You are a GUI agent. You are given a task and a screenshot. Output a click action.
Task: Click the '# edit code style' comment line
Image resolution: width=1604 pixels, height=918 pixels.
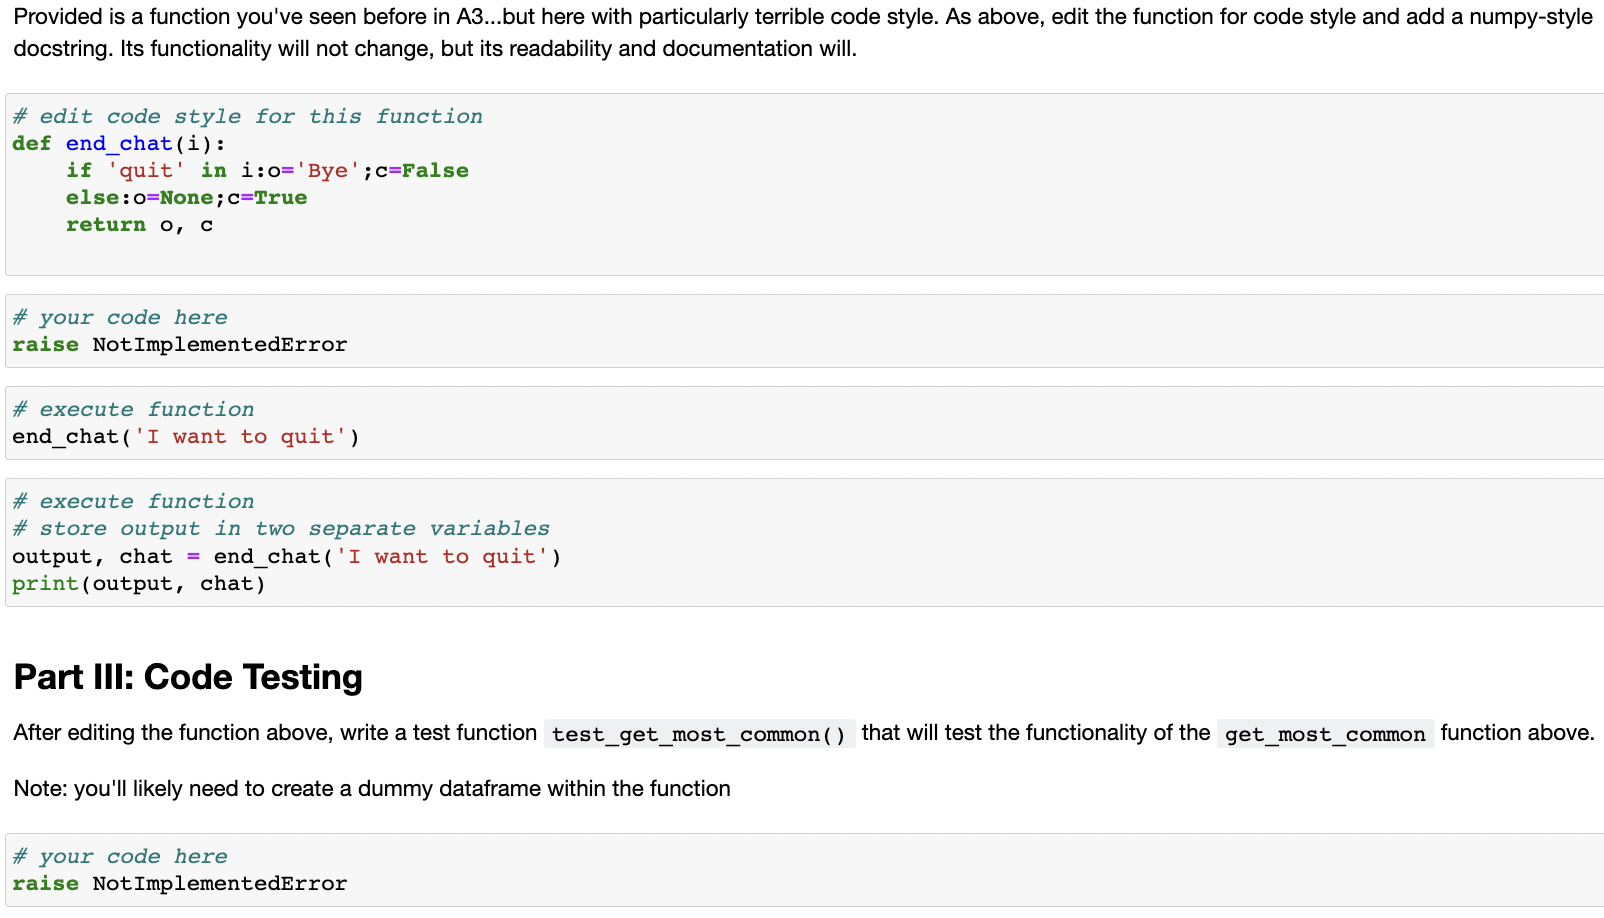246,116
